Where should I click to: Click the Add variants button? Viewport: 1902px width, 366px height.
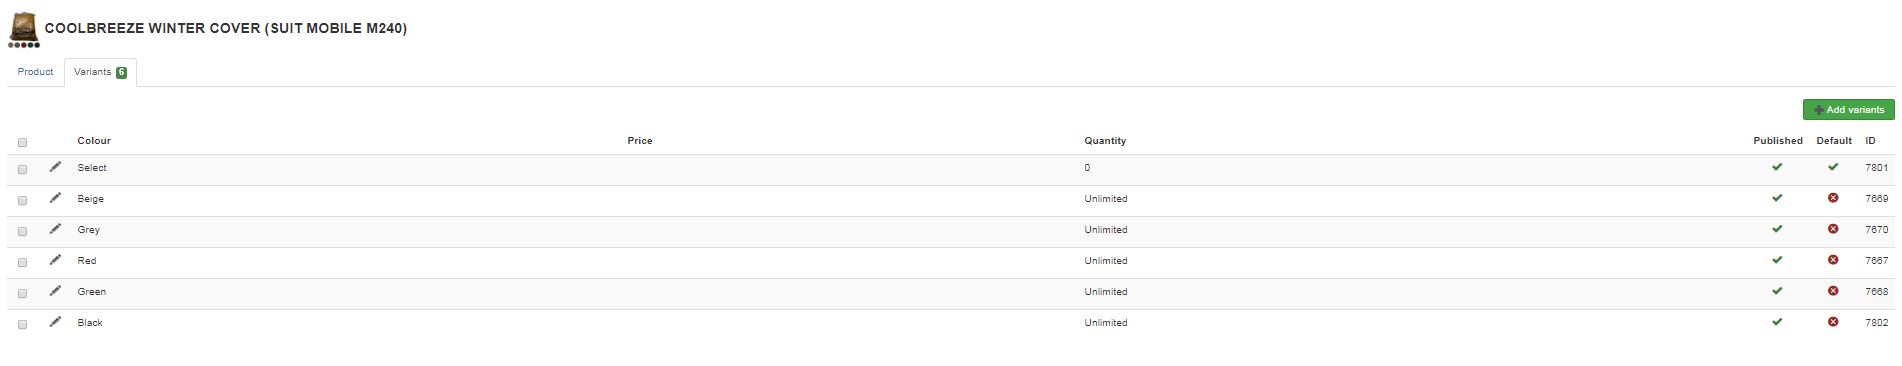click(x=1848, y=110)
